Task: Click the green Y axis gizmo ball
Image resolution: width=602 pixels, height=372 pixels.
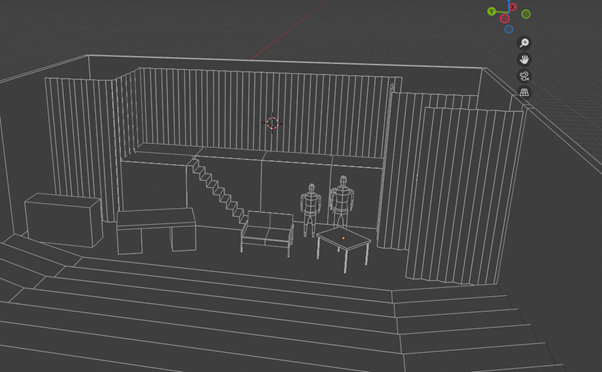Action: pyautogui.click(x=491, y=12)
